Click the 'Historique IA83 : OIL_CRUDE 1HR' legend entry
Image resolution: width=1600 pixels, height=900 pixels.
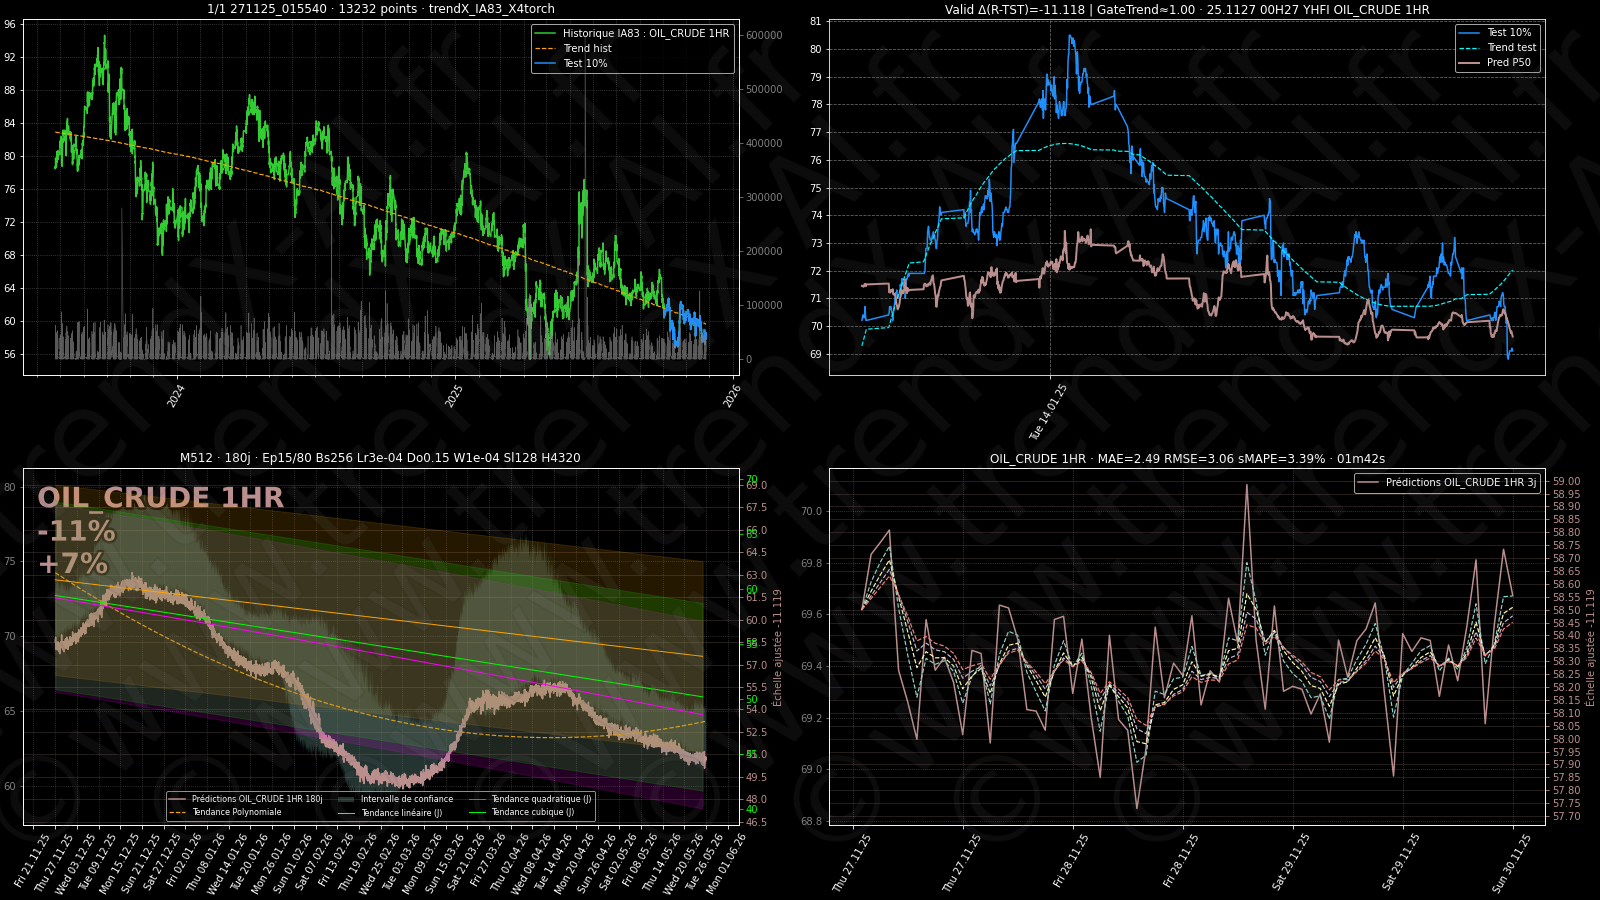click(x=645, y=33)
